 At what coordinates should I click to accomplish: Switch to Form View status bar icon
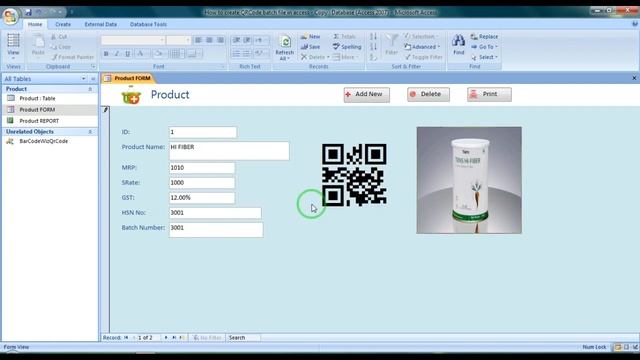618,347
